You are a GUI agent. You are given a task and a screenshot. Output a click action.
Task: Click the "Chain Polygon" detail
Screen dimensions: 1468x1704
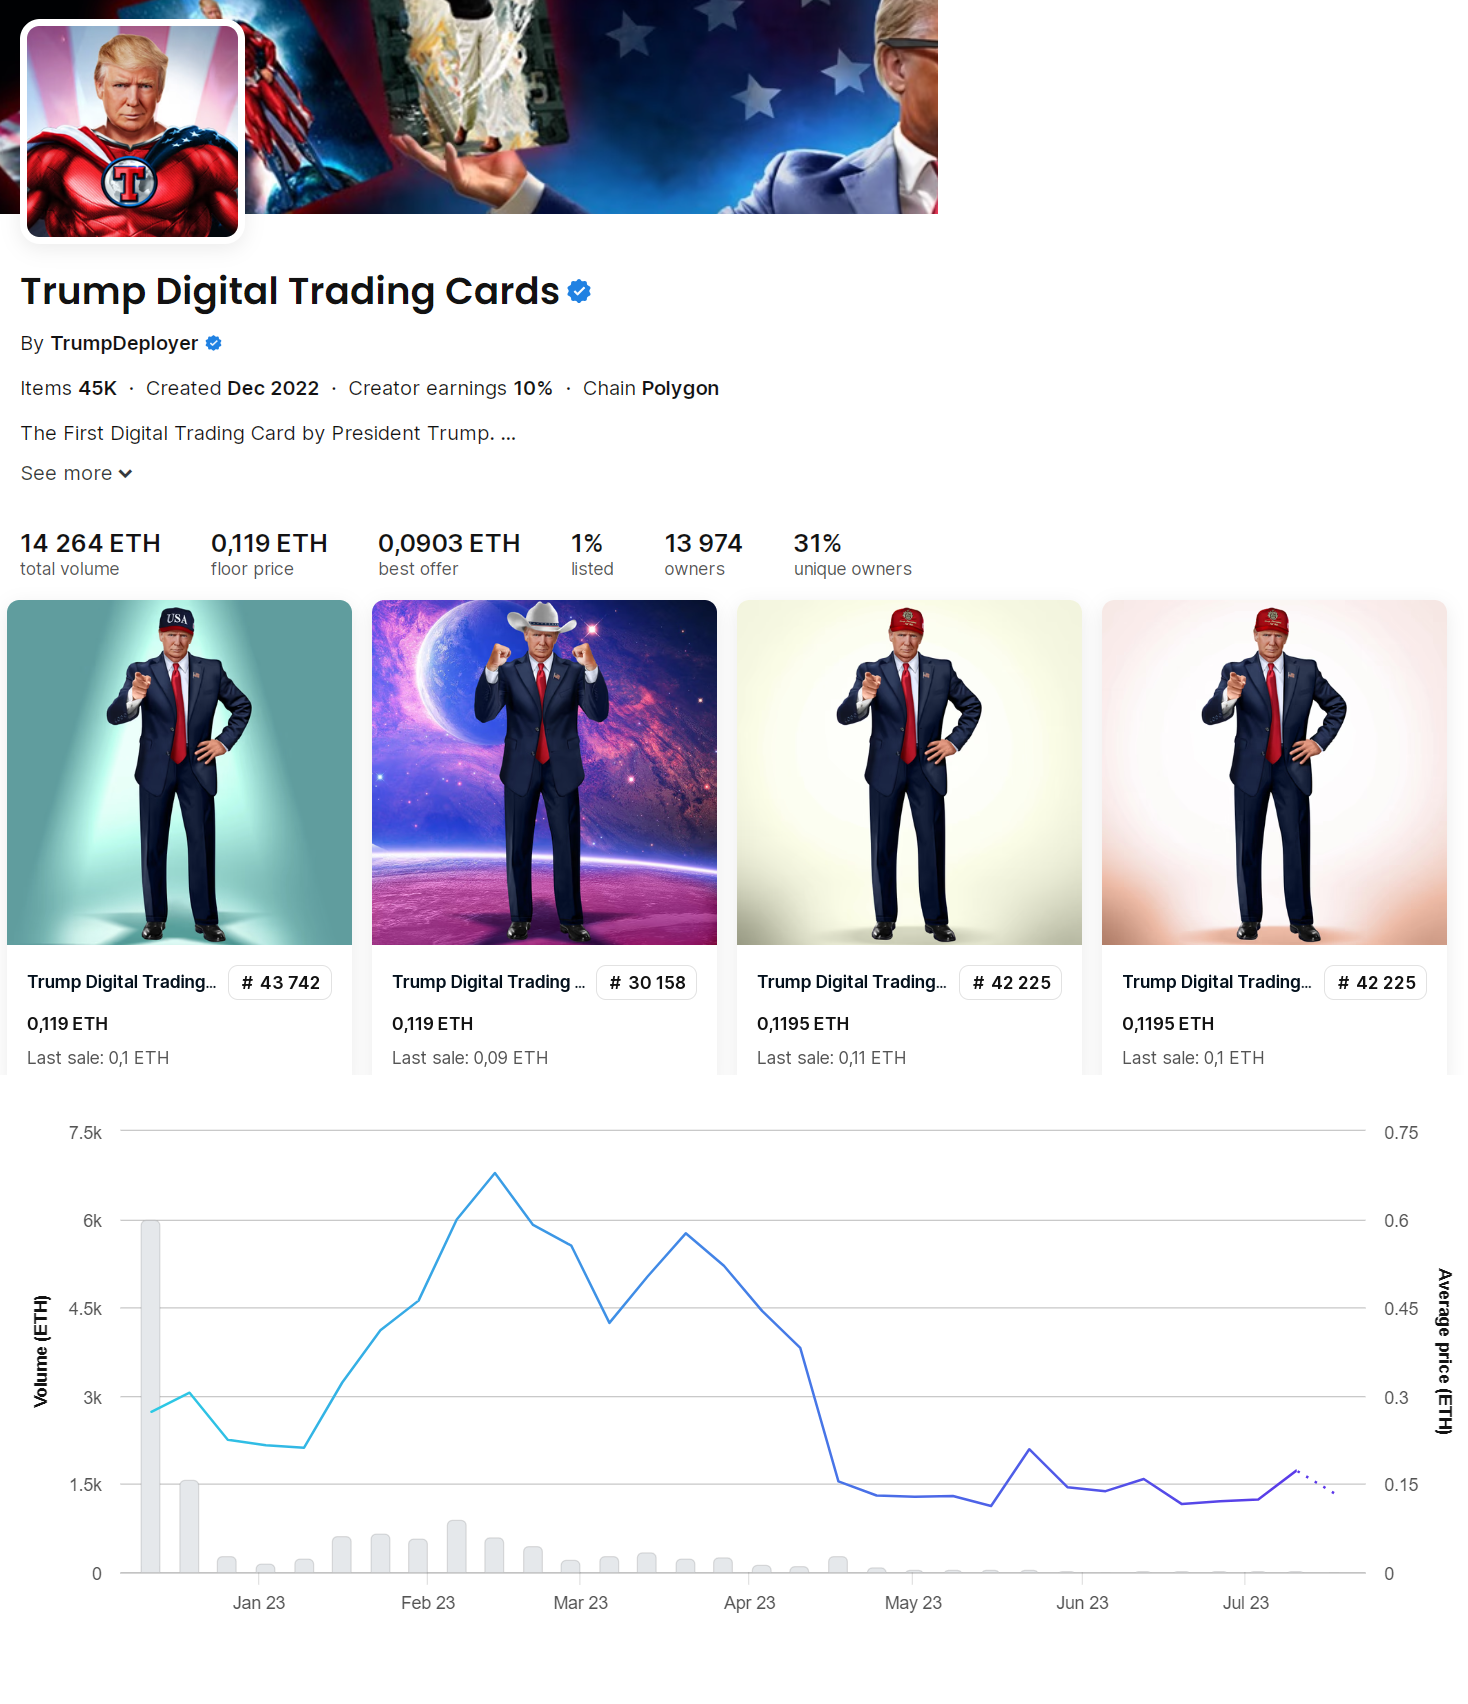tap(651, 388)
